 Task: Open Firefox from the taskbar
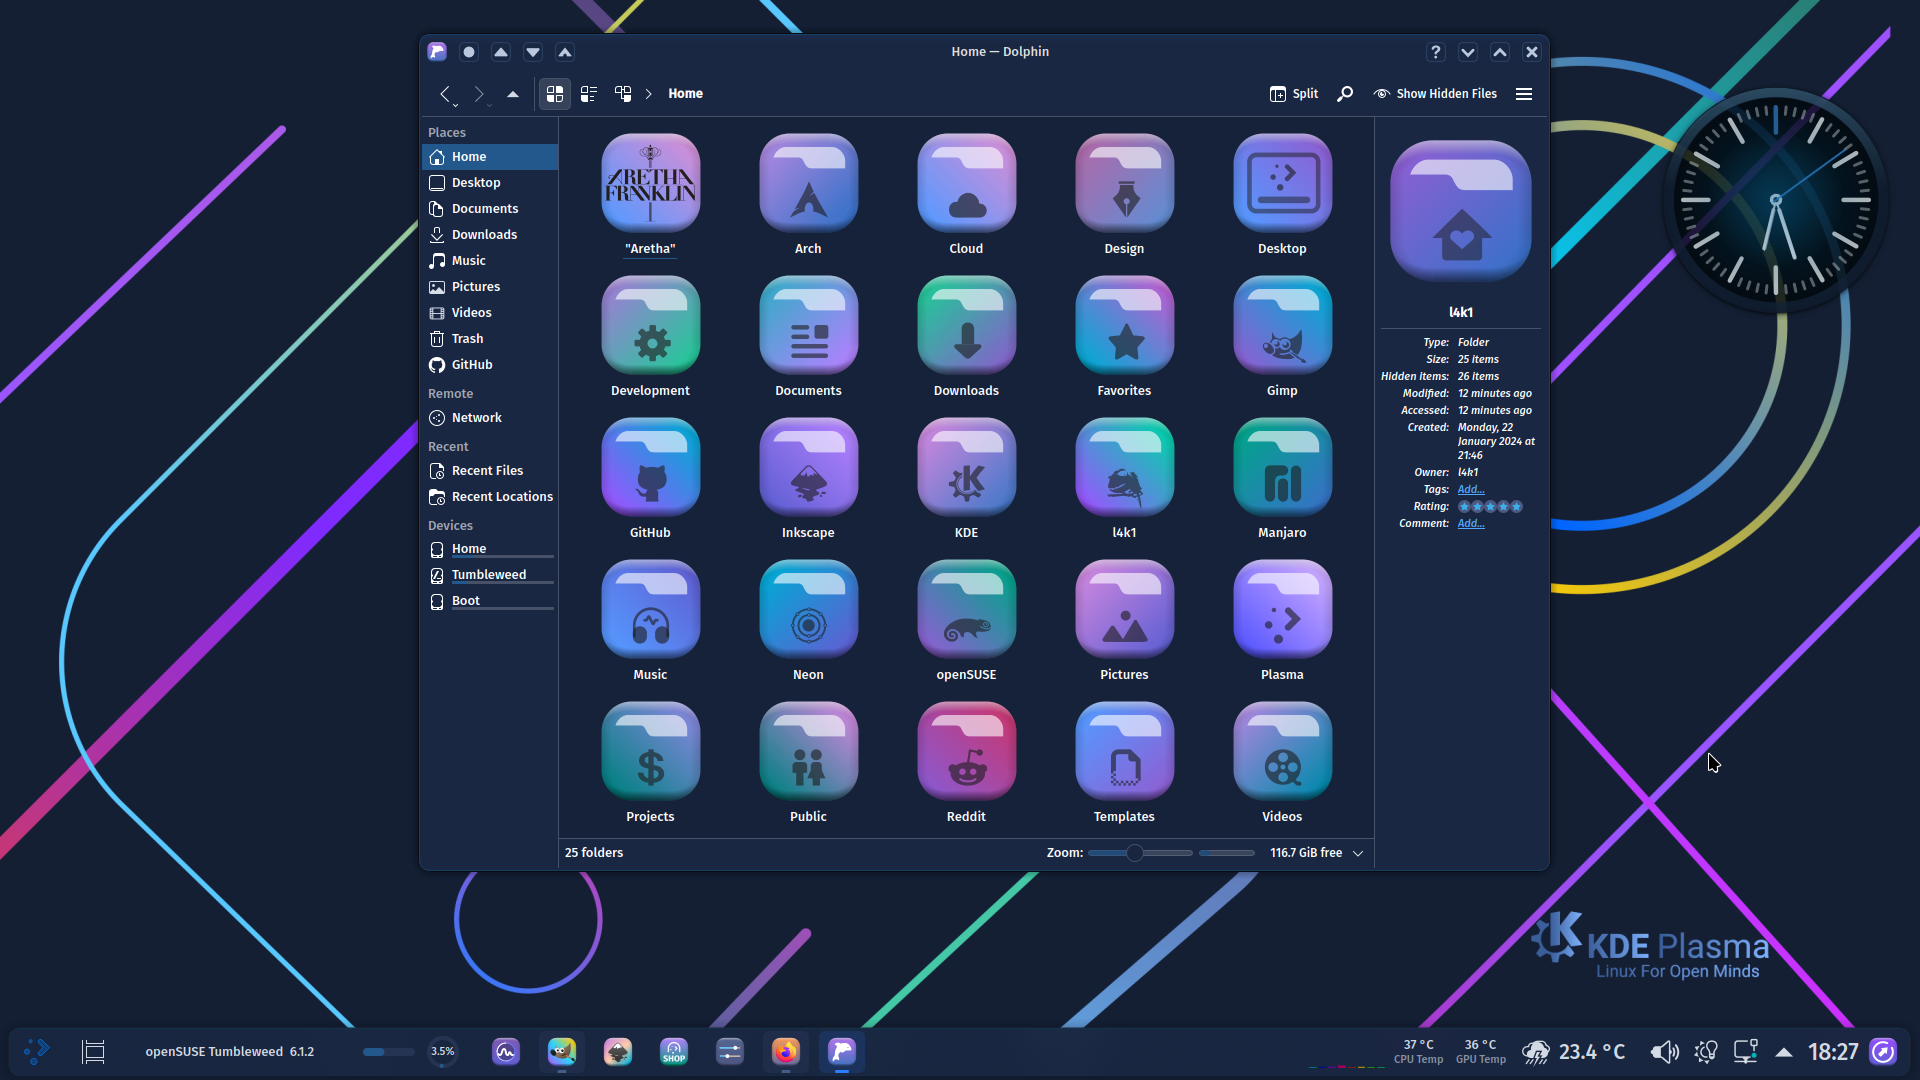coord(786,1052)
